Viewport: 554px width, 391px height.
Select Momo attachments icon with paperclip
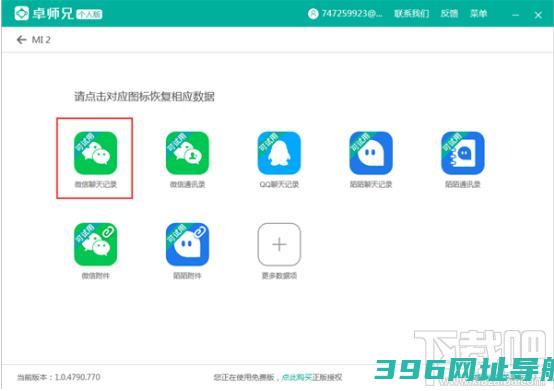coord(187,244)
